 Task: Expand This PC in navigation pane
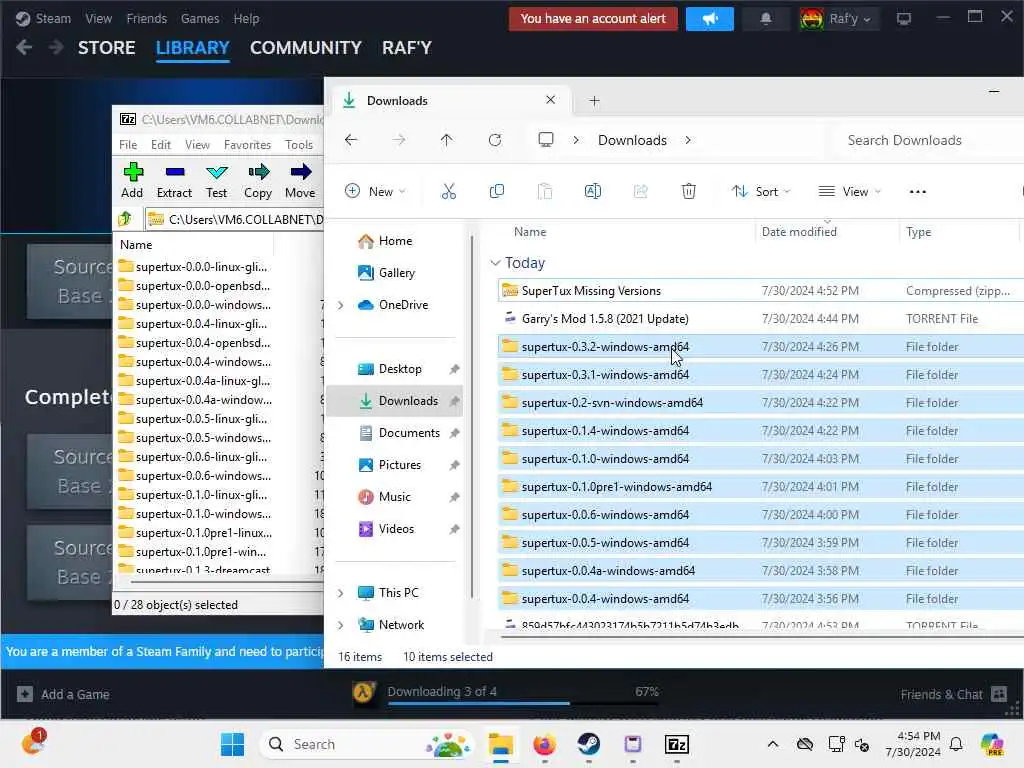click(340, 593)
